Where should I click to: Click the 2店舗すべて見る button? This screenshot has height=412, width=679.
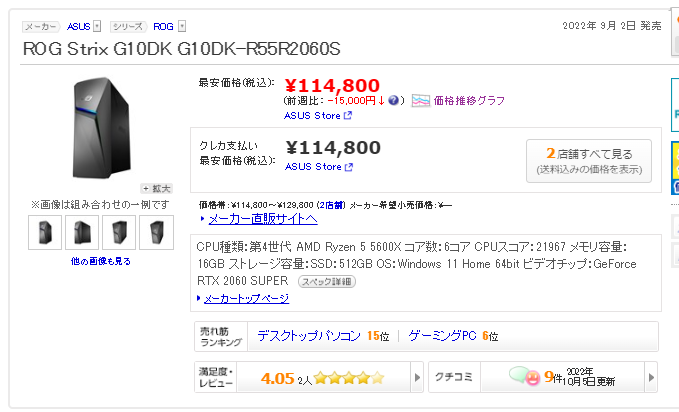coord(589,160)
